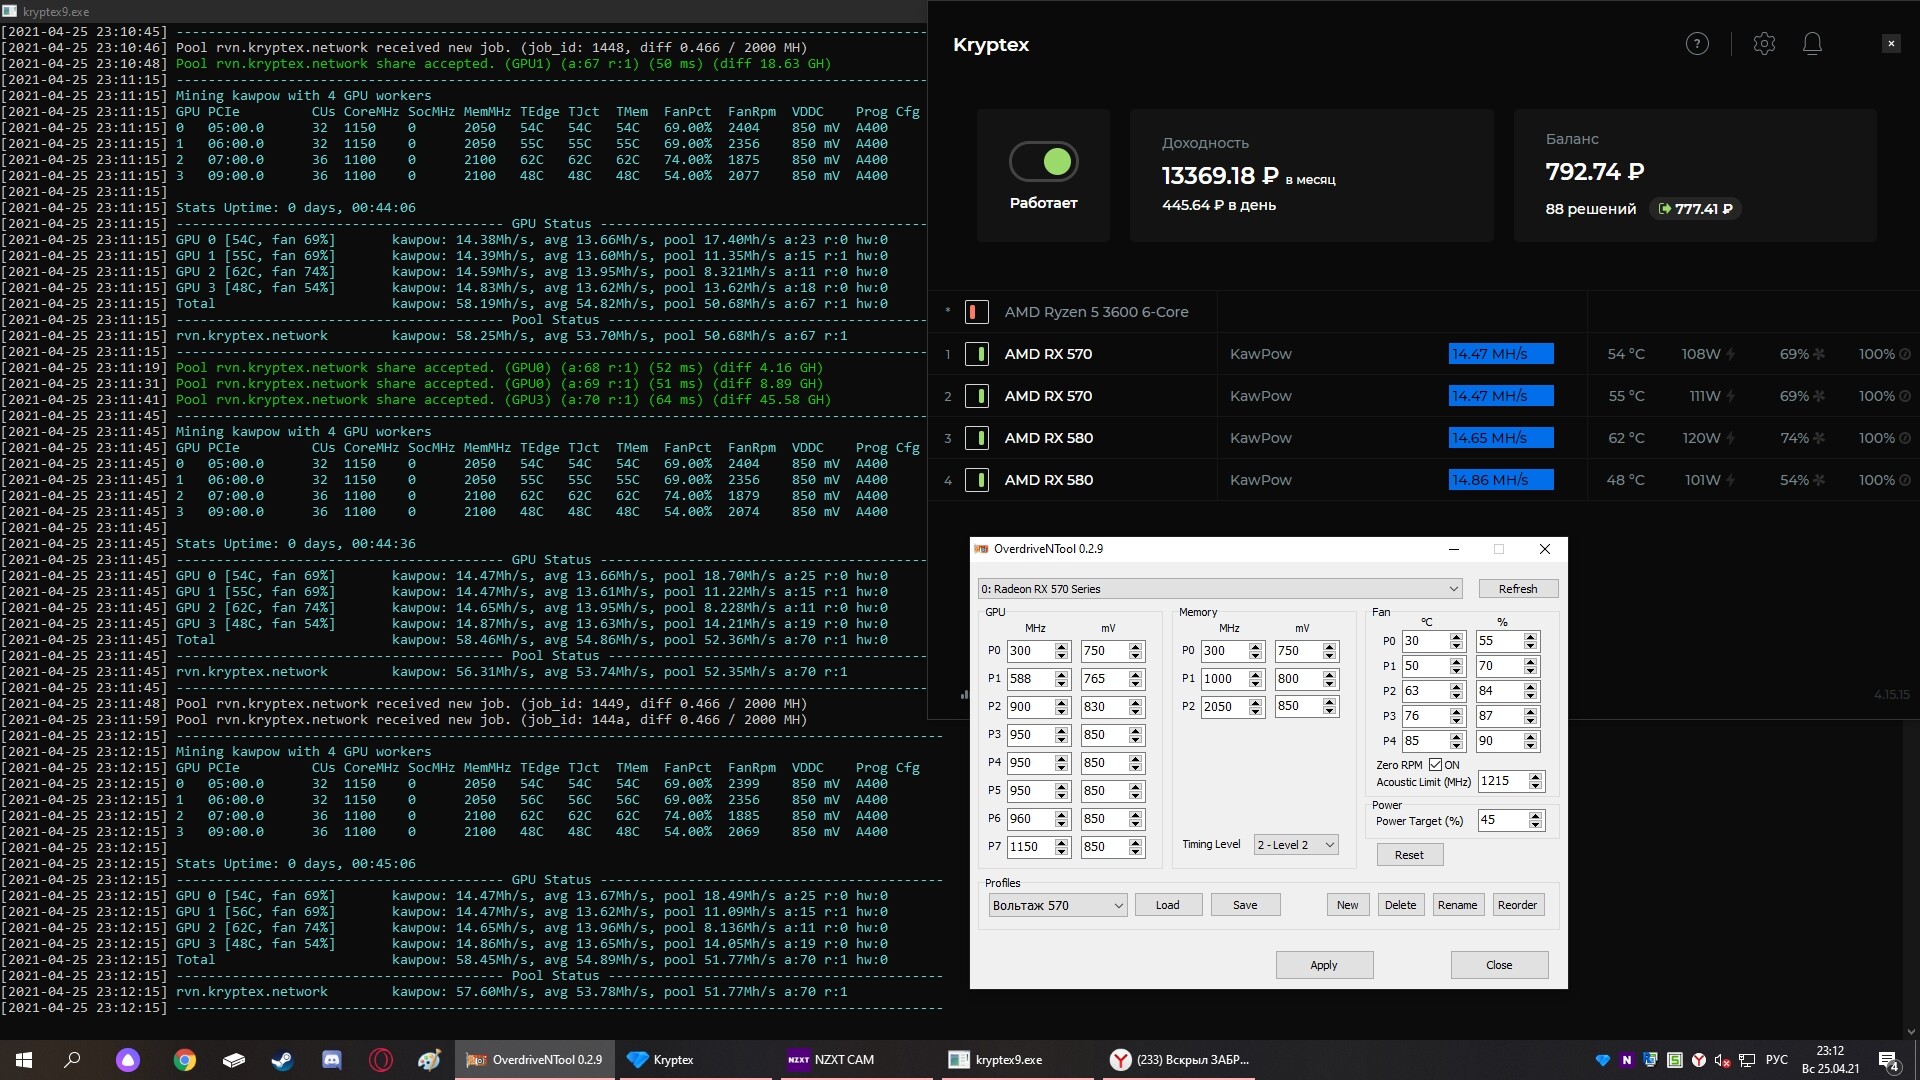
Task: Click the Kryptex tray icon
Action: [1602, 1060]
